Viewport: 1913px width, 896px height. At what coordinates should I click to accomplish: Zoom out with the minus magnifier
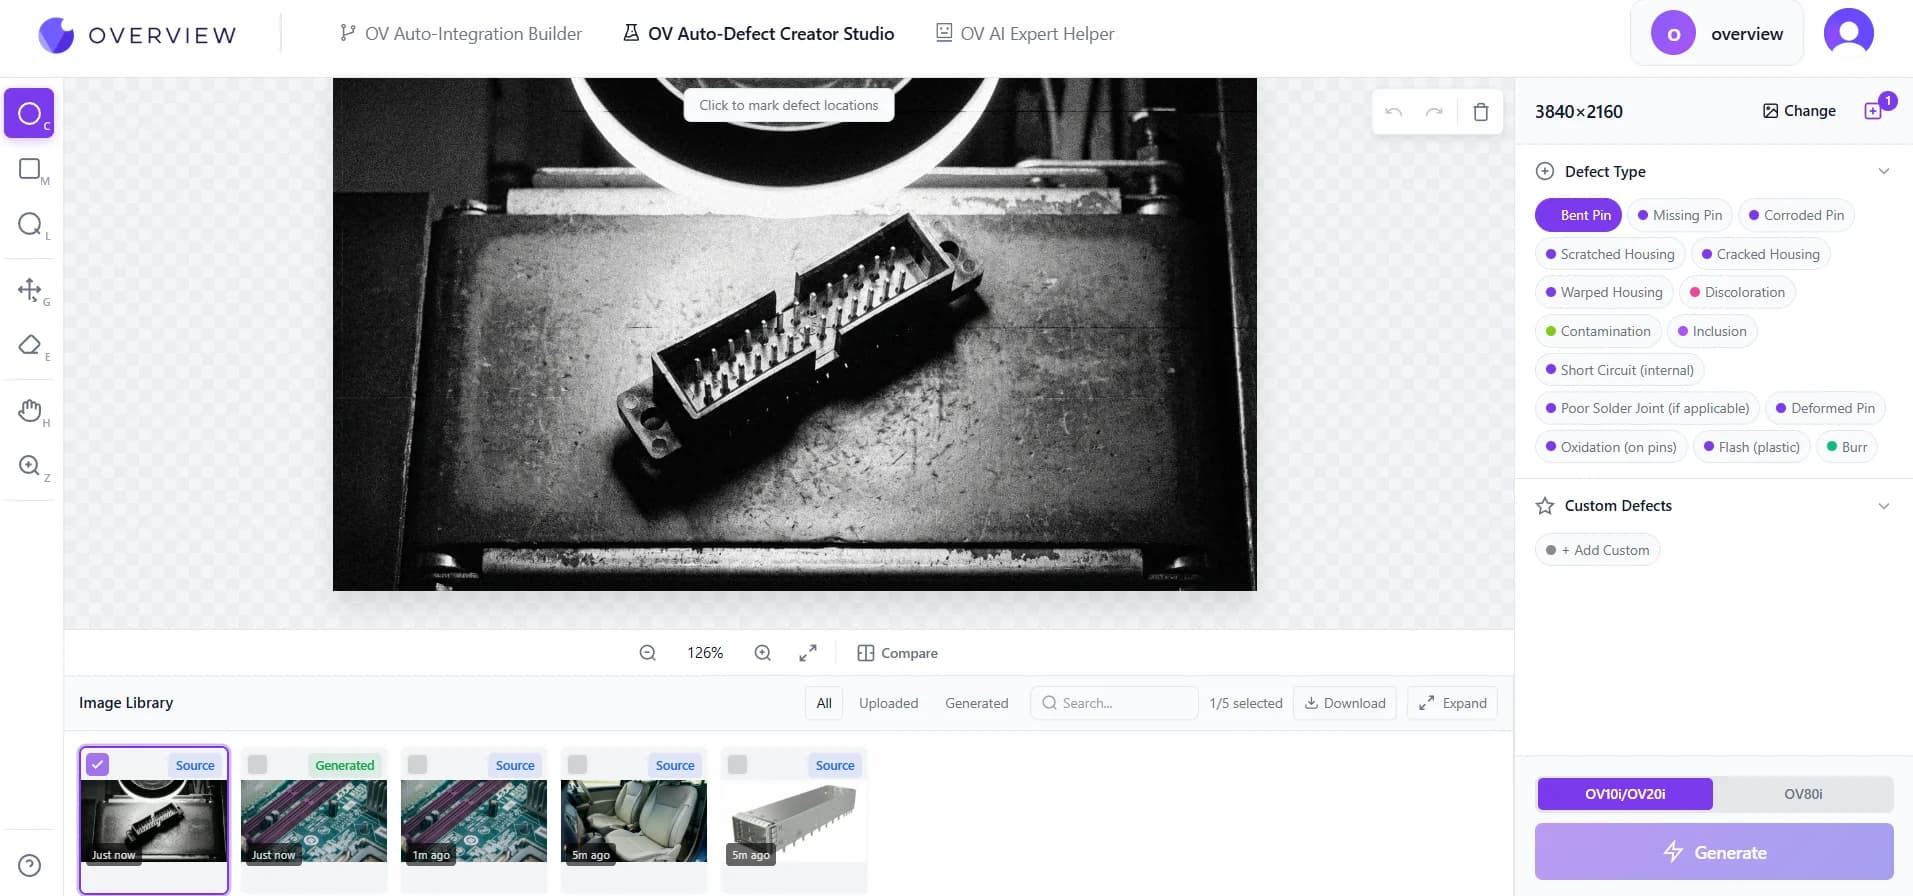[648, 653]
